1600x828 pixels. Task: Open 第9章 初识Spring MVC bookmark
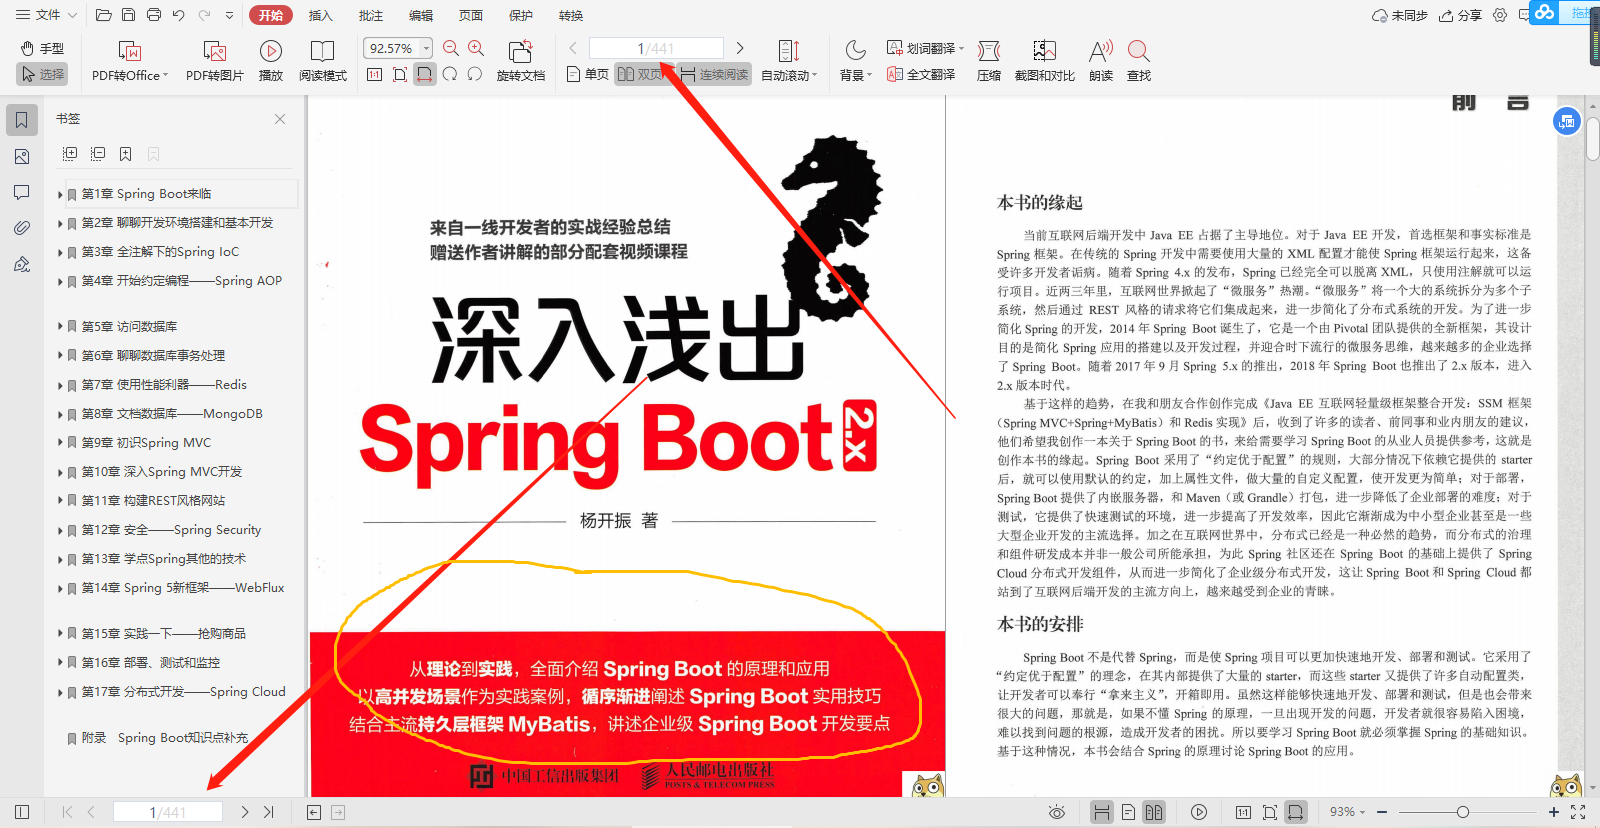pyautogui.click(x=146, y=443)
